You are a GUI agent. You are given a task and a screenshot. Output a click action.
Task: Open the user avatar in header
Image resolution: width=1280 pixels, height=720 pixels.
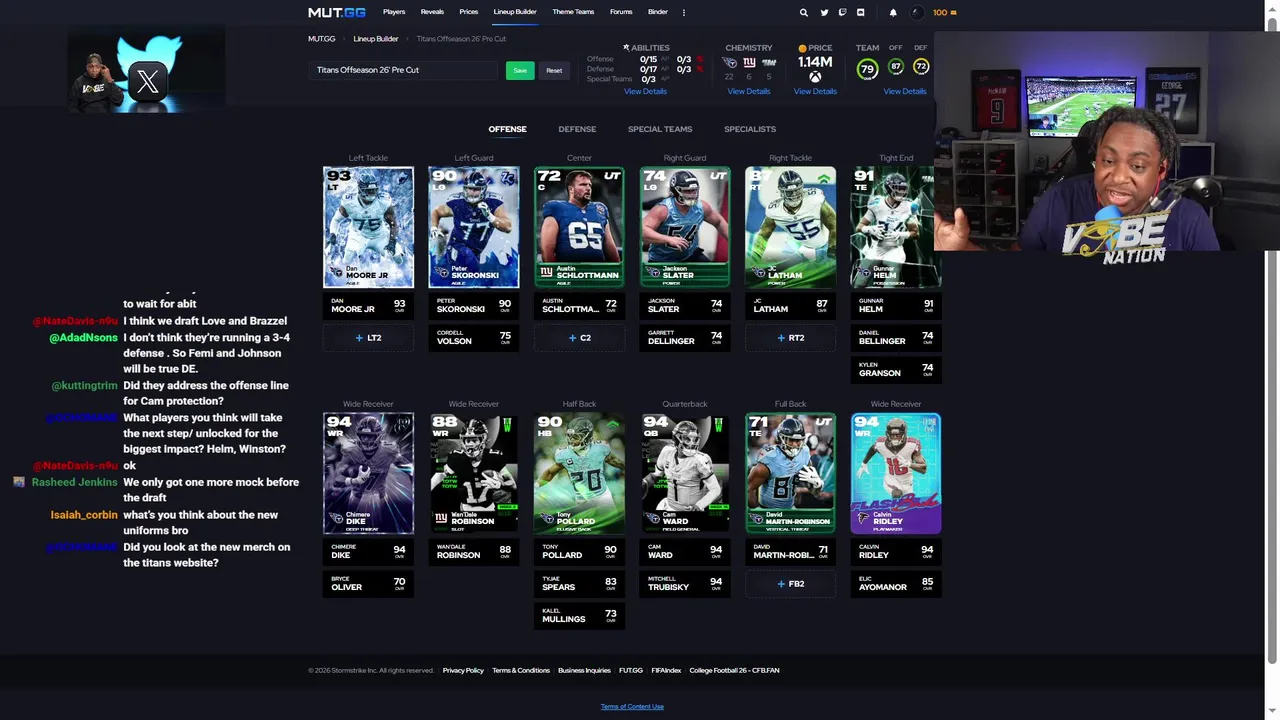pyautogui.click(x=918, y=13)
